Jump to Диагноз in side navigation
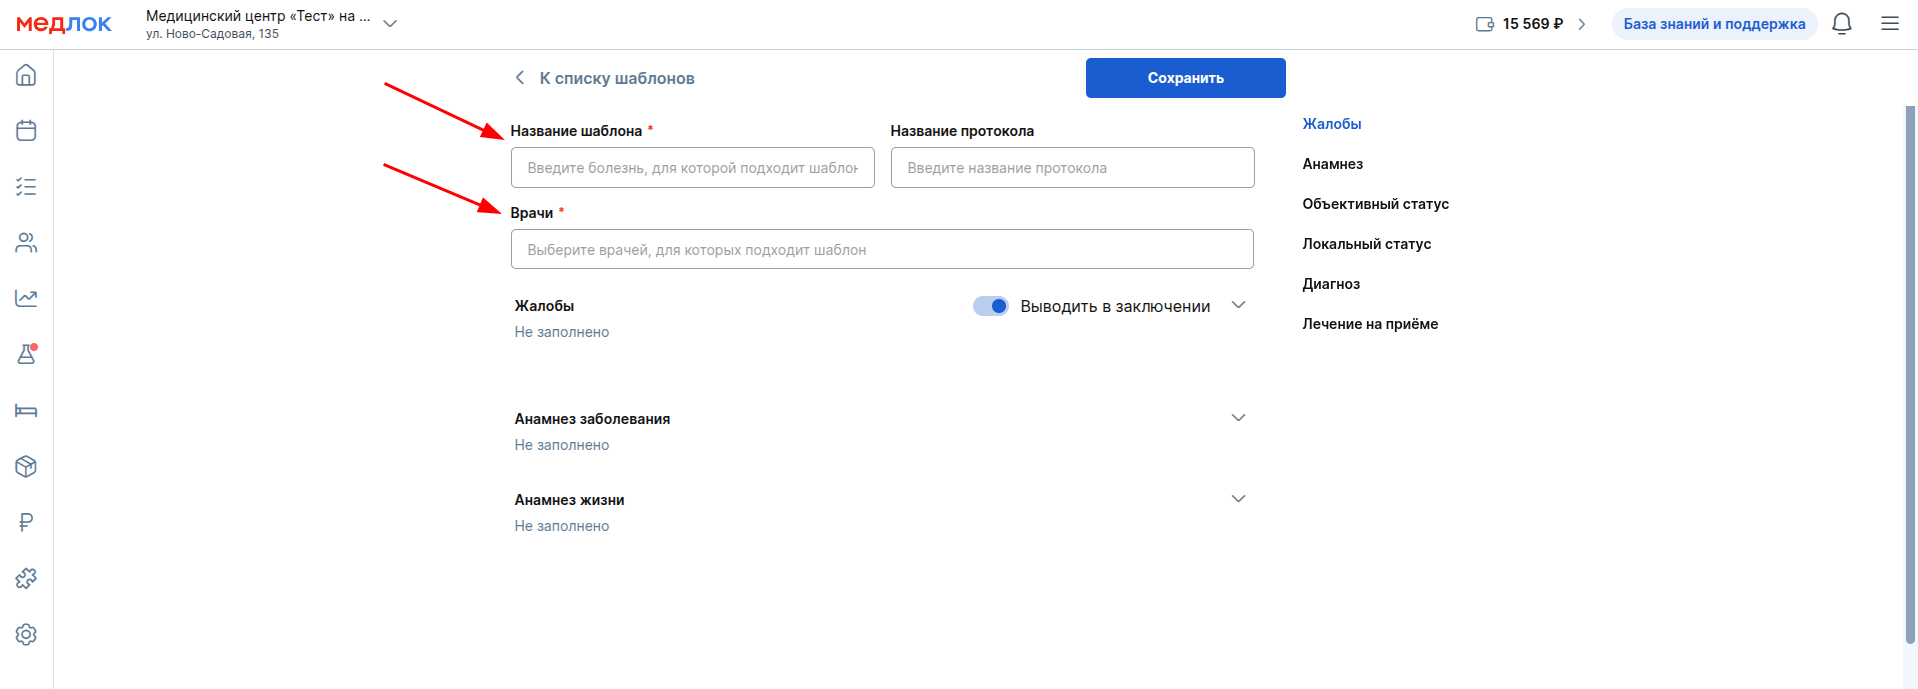This screenshot has width=1918, height=689. point(1331,284)
